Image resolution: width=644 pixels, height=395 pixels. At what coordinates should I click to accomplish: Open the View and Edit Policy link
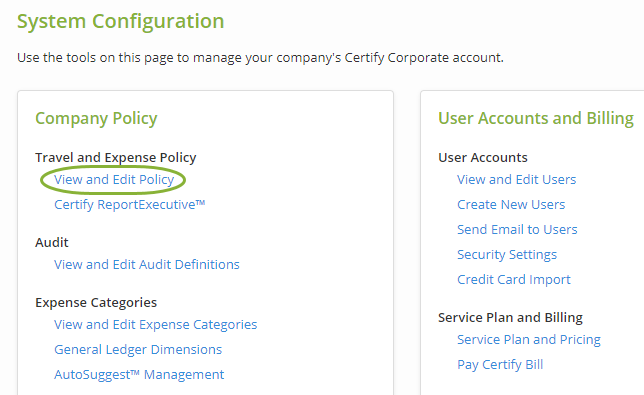[114, 180]
